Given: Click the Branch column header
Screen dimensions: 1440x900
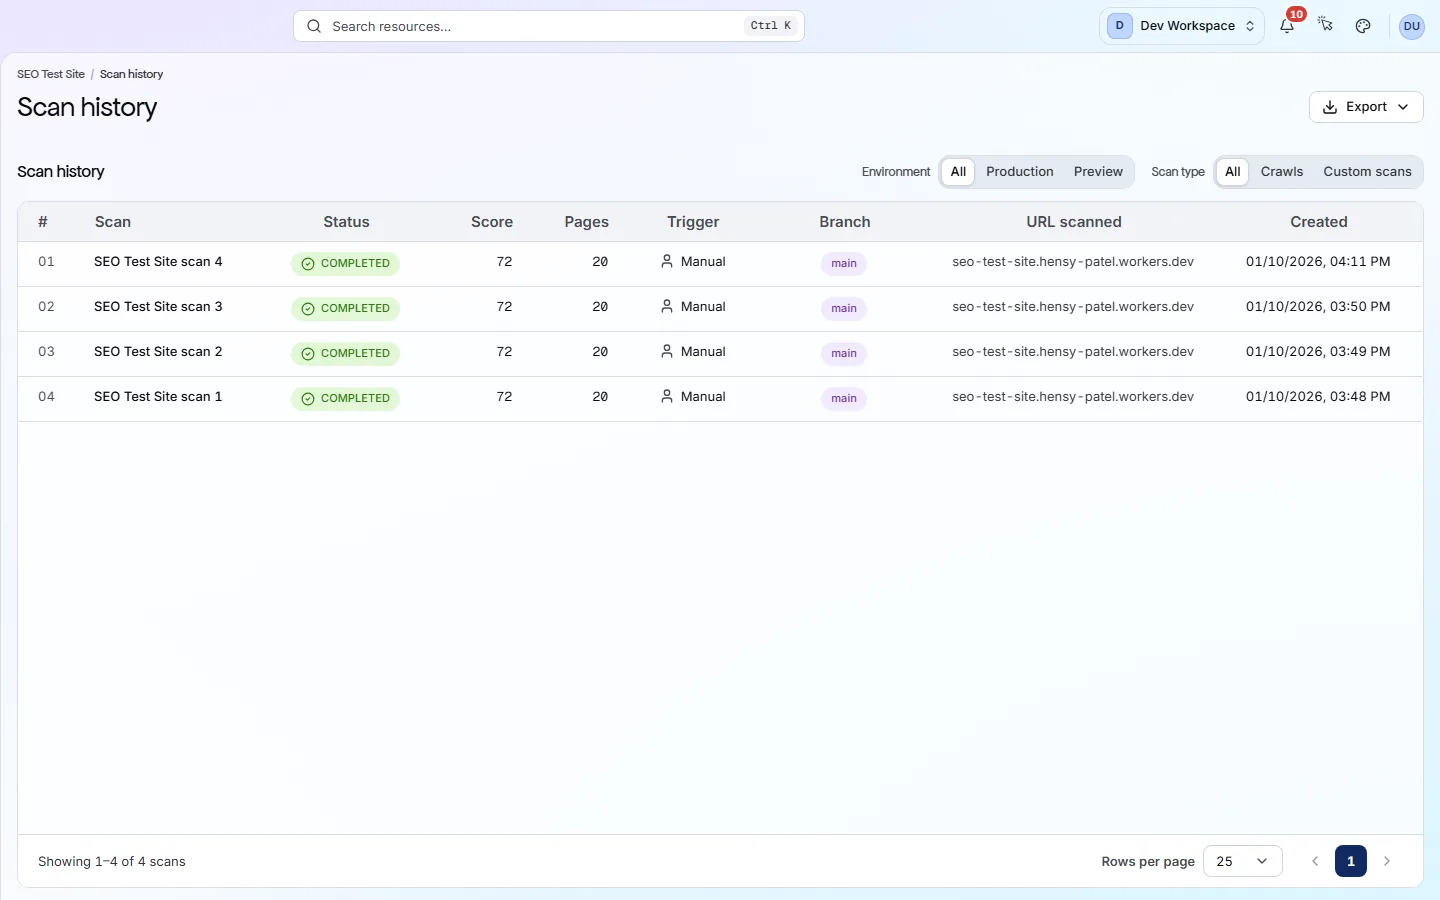Looking at the screenshot, I should [845, 222].
